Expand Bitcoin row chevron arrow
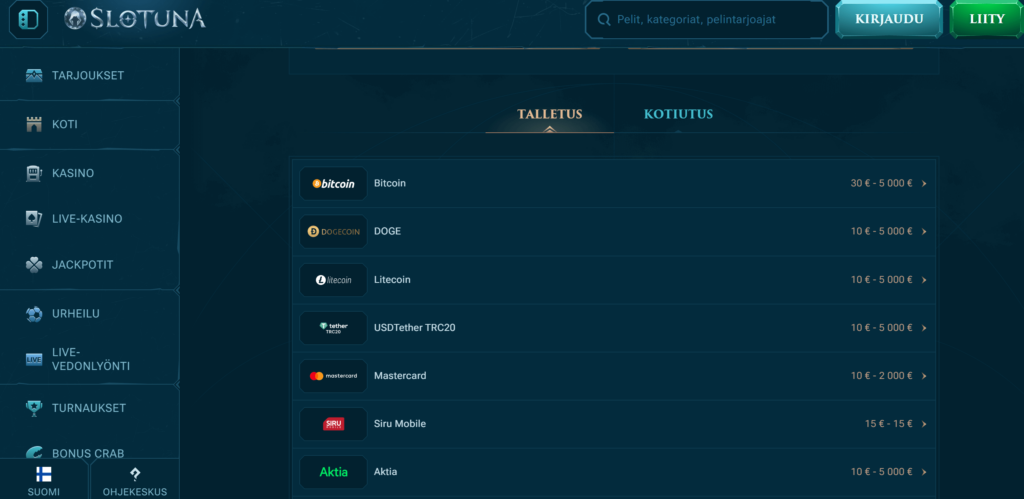This screenshot has width=1024, height=499. [x=924, y=184]
